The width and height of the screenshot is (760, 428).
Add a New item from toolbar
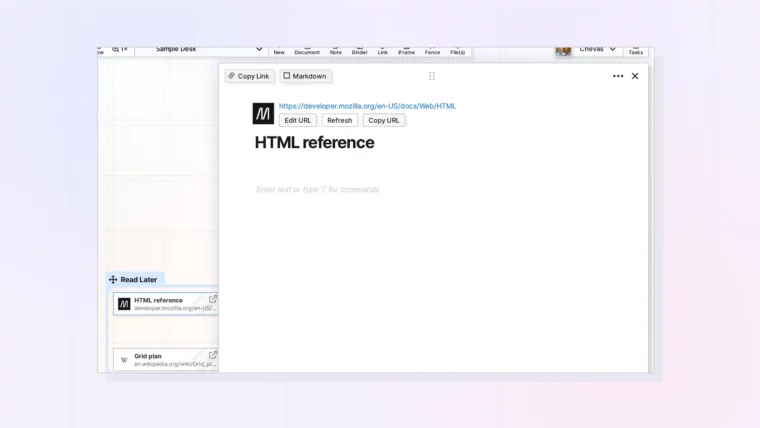279,50
